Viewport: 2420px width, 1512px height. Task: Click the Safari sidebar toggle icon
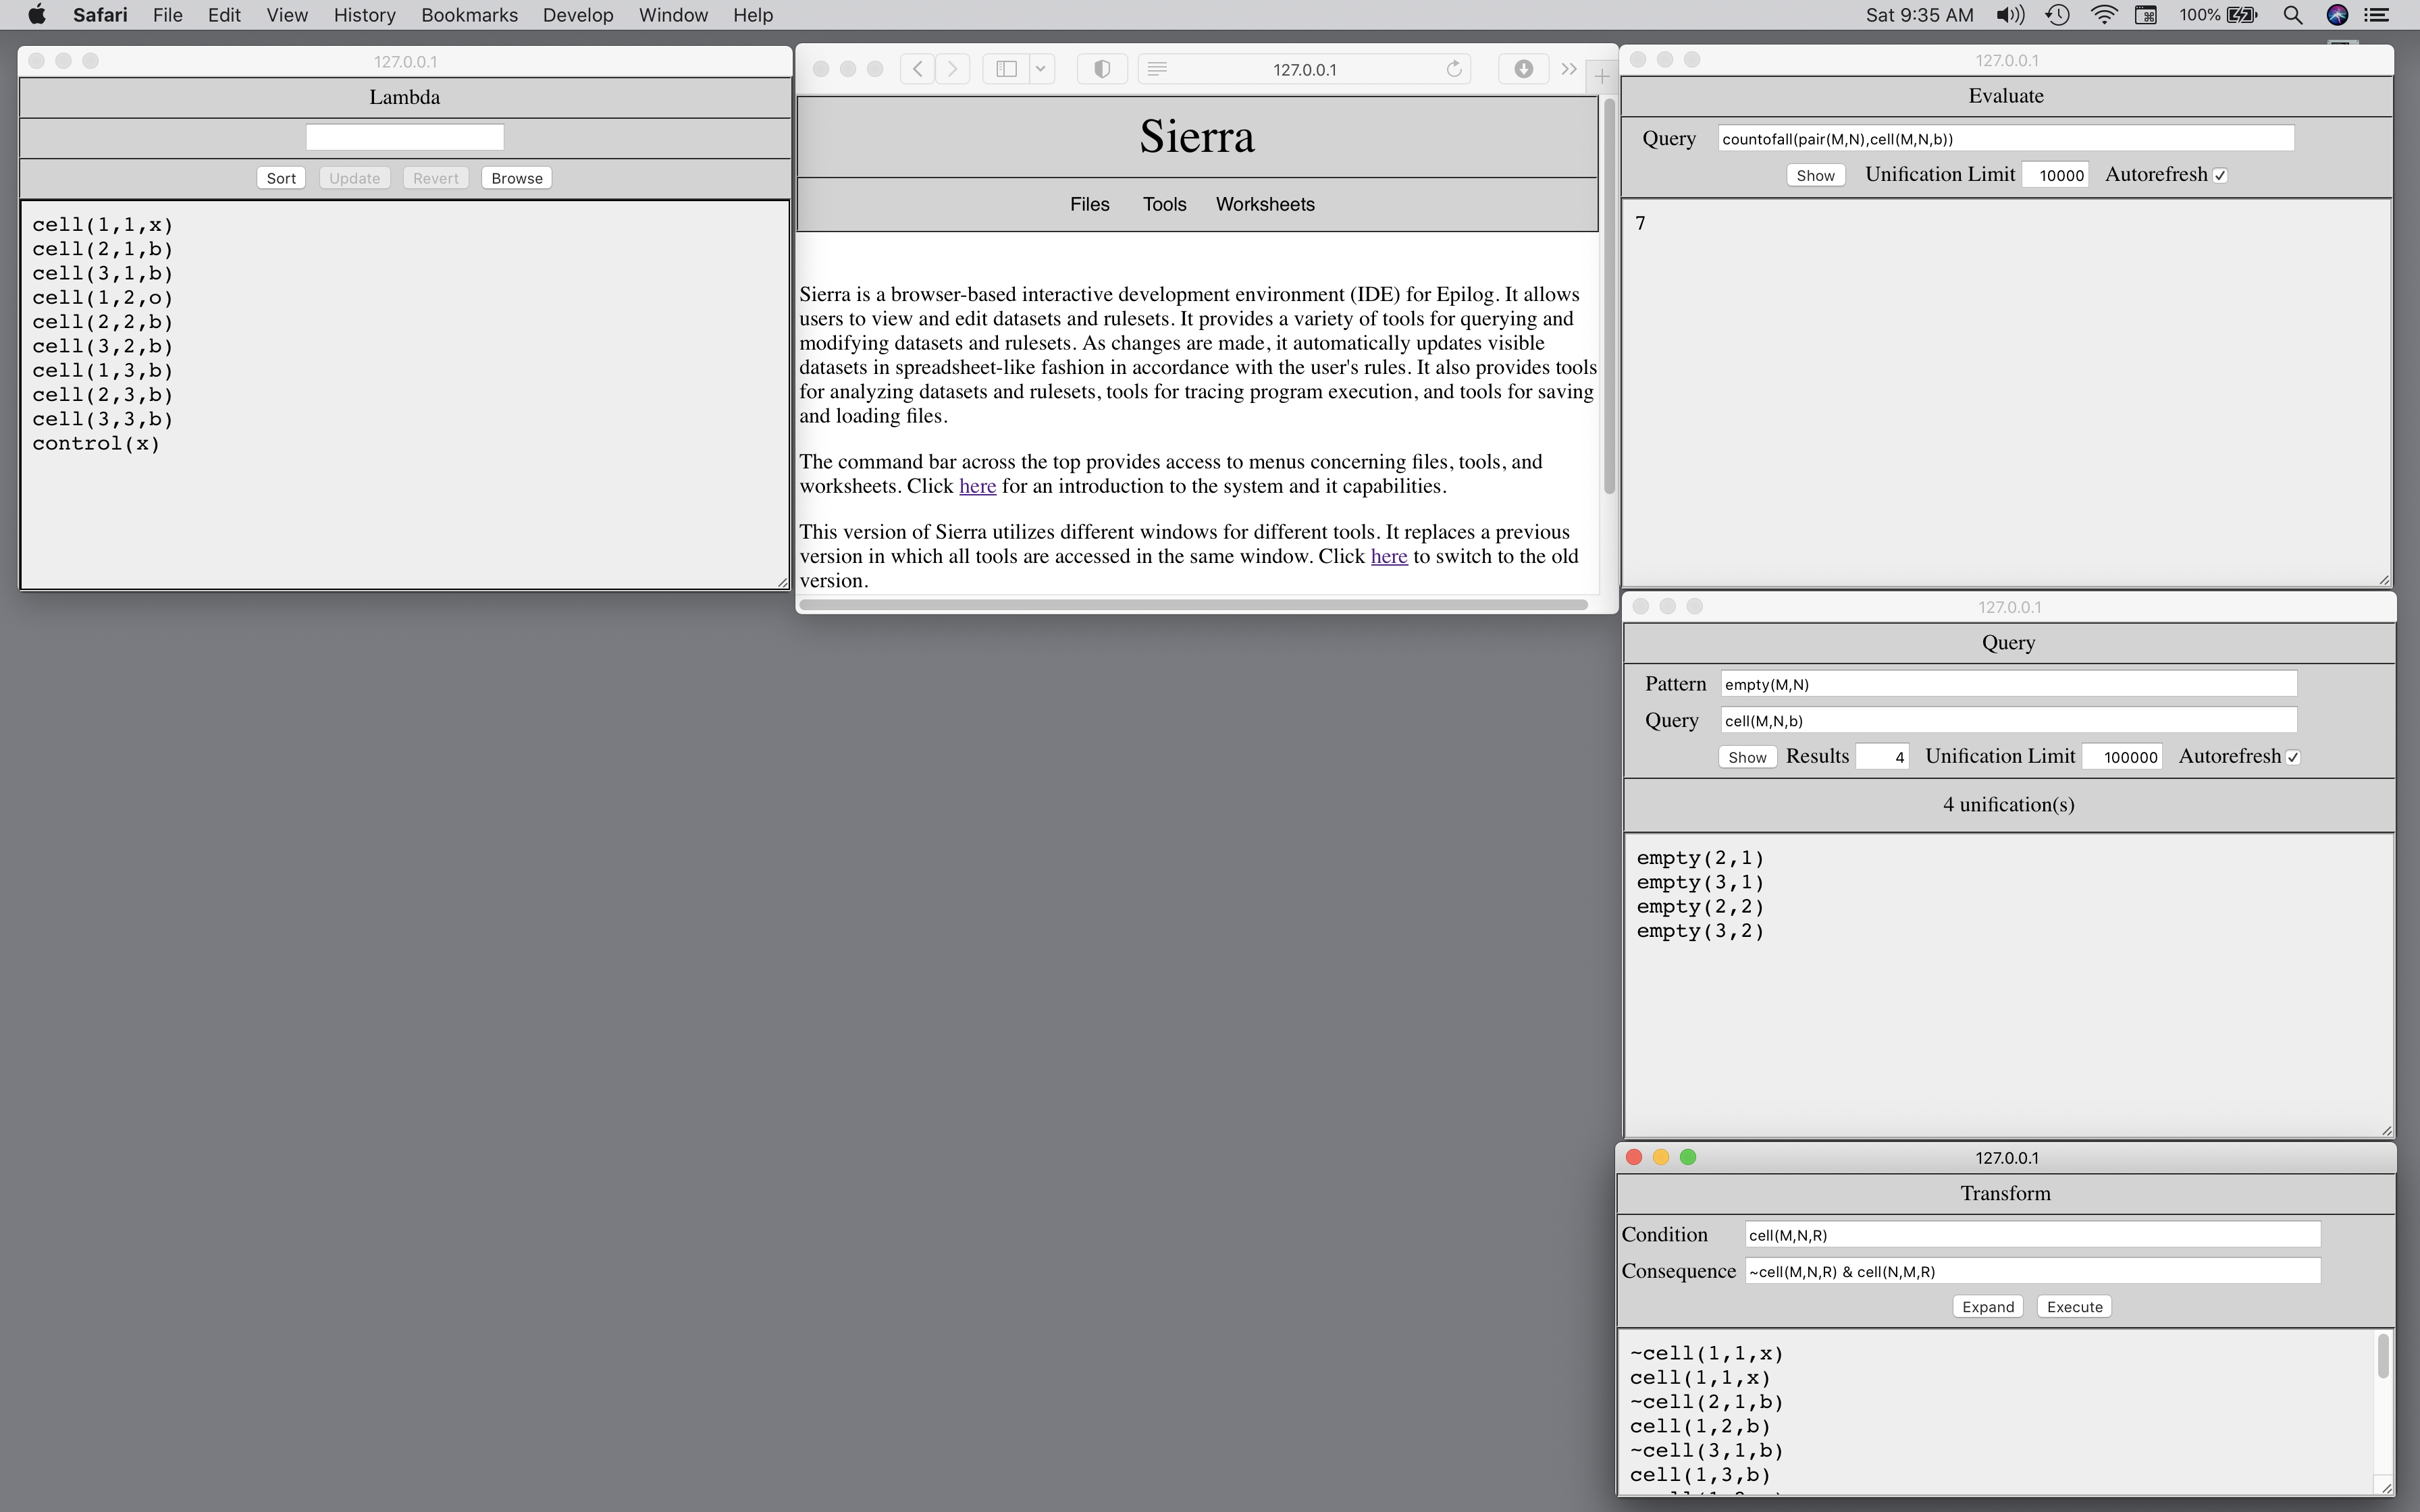[x=1006, y=69]
